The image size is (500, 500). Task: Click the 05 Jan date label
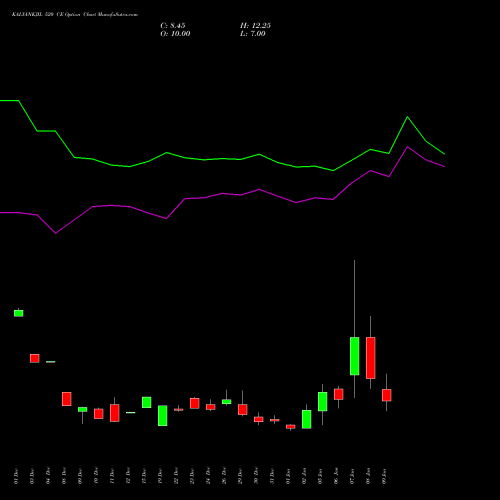320,476
